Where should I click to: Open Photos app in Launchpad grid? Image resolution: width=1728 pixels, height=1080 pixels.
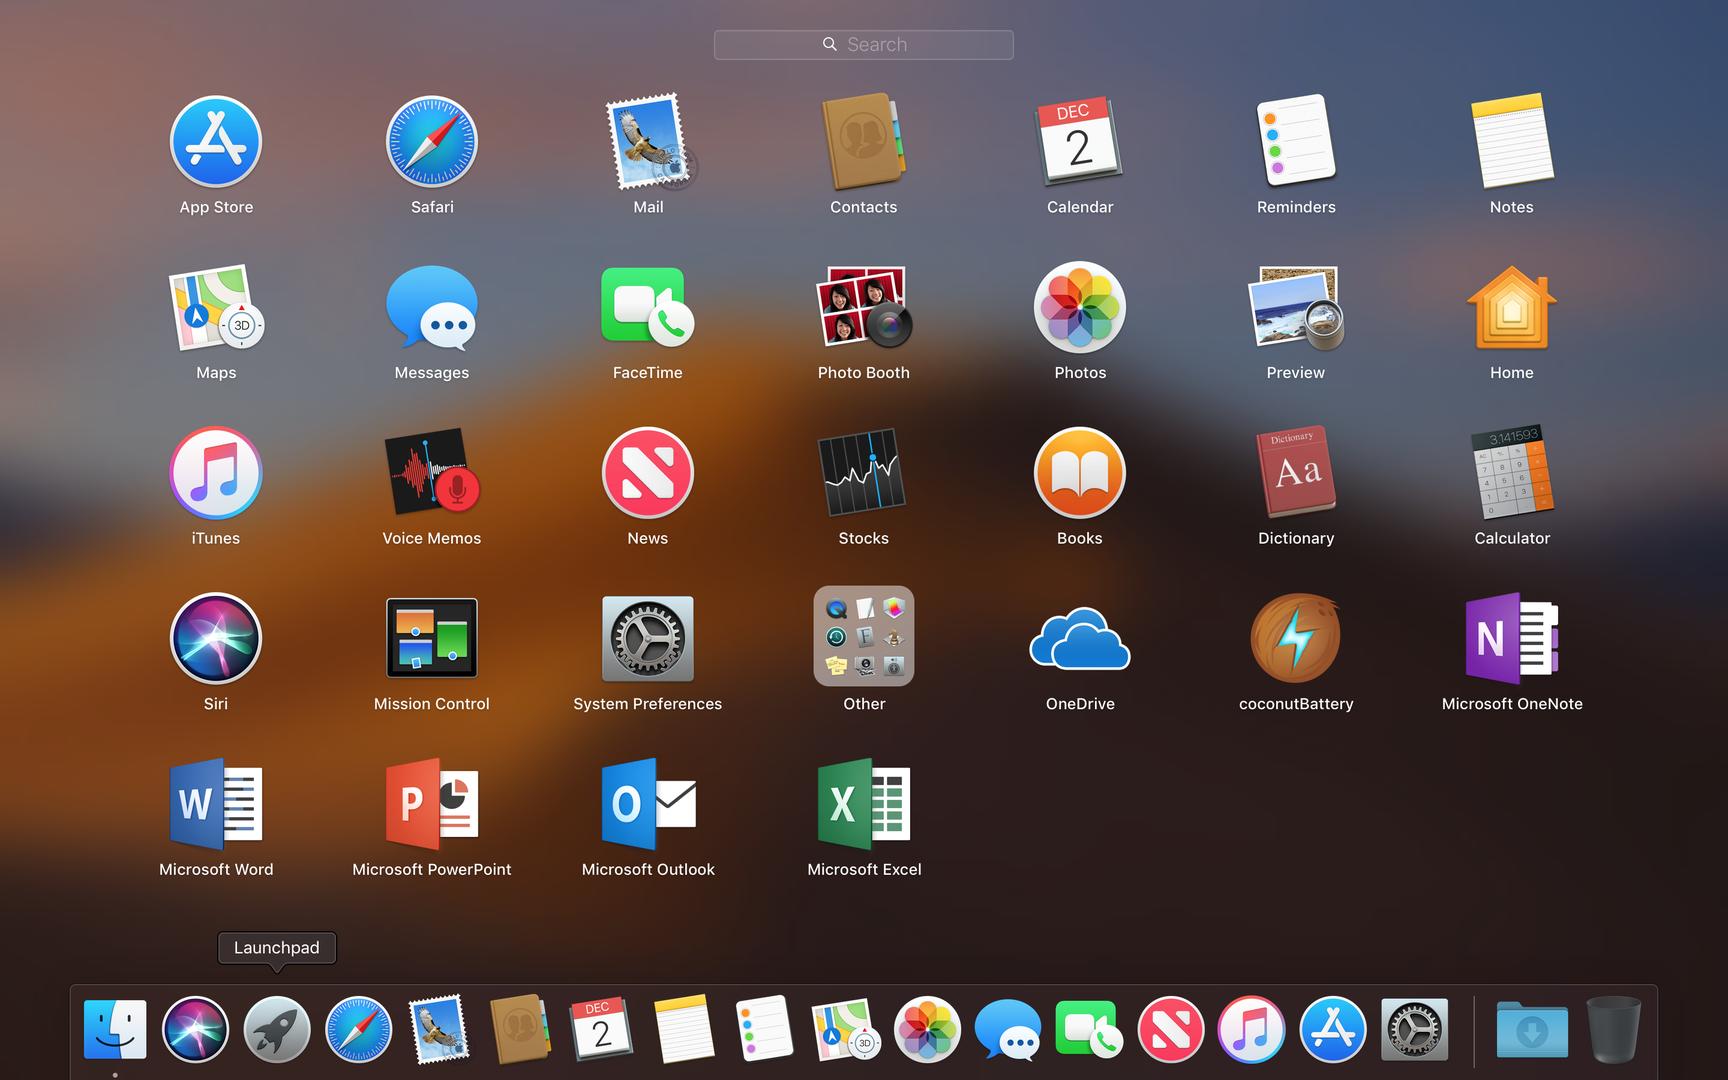1080,307
